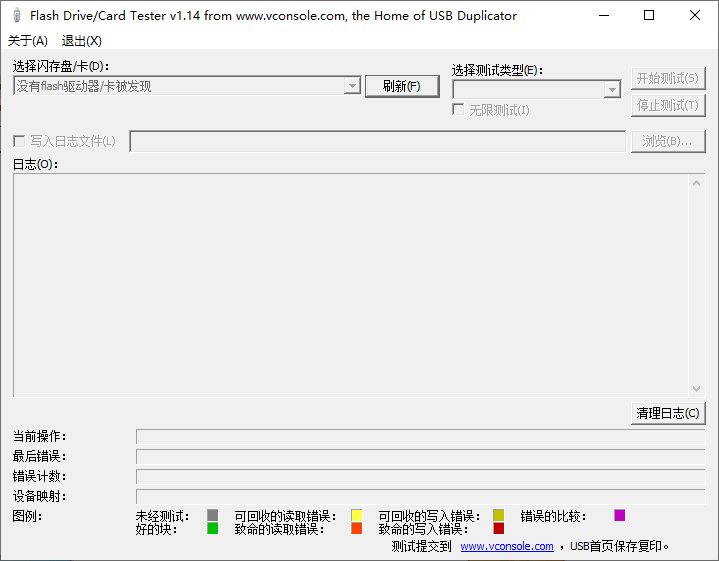Click the gray 未经测试 legend swatch

[212, 515]
